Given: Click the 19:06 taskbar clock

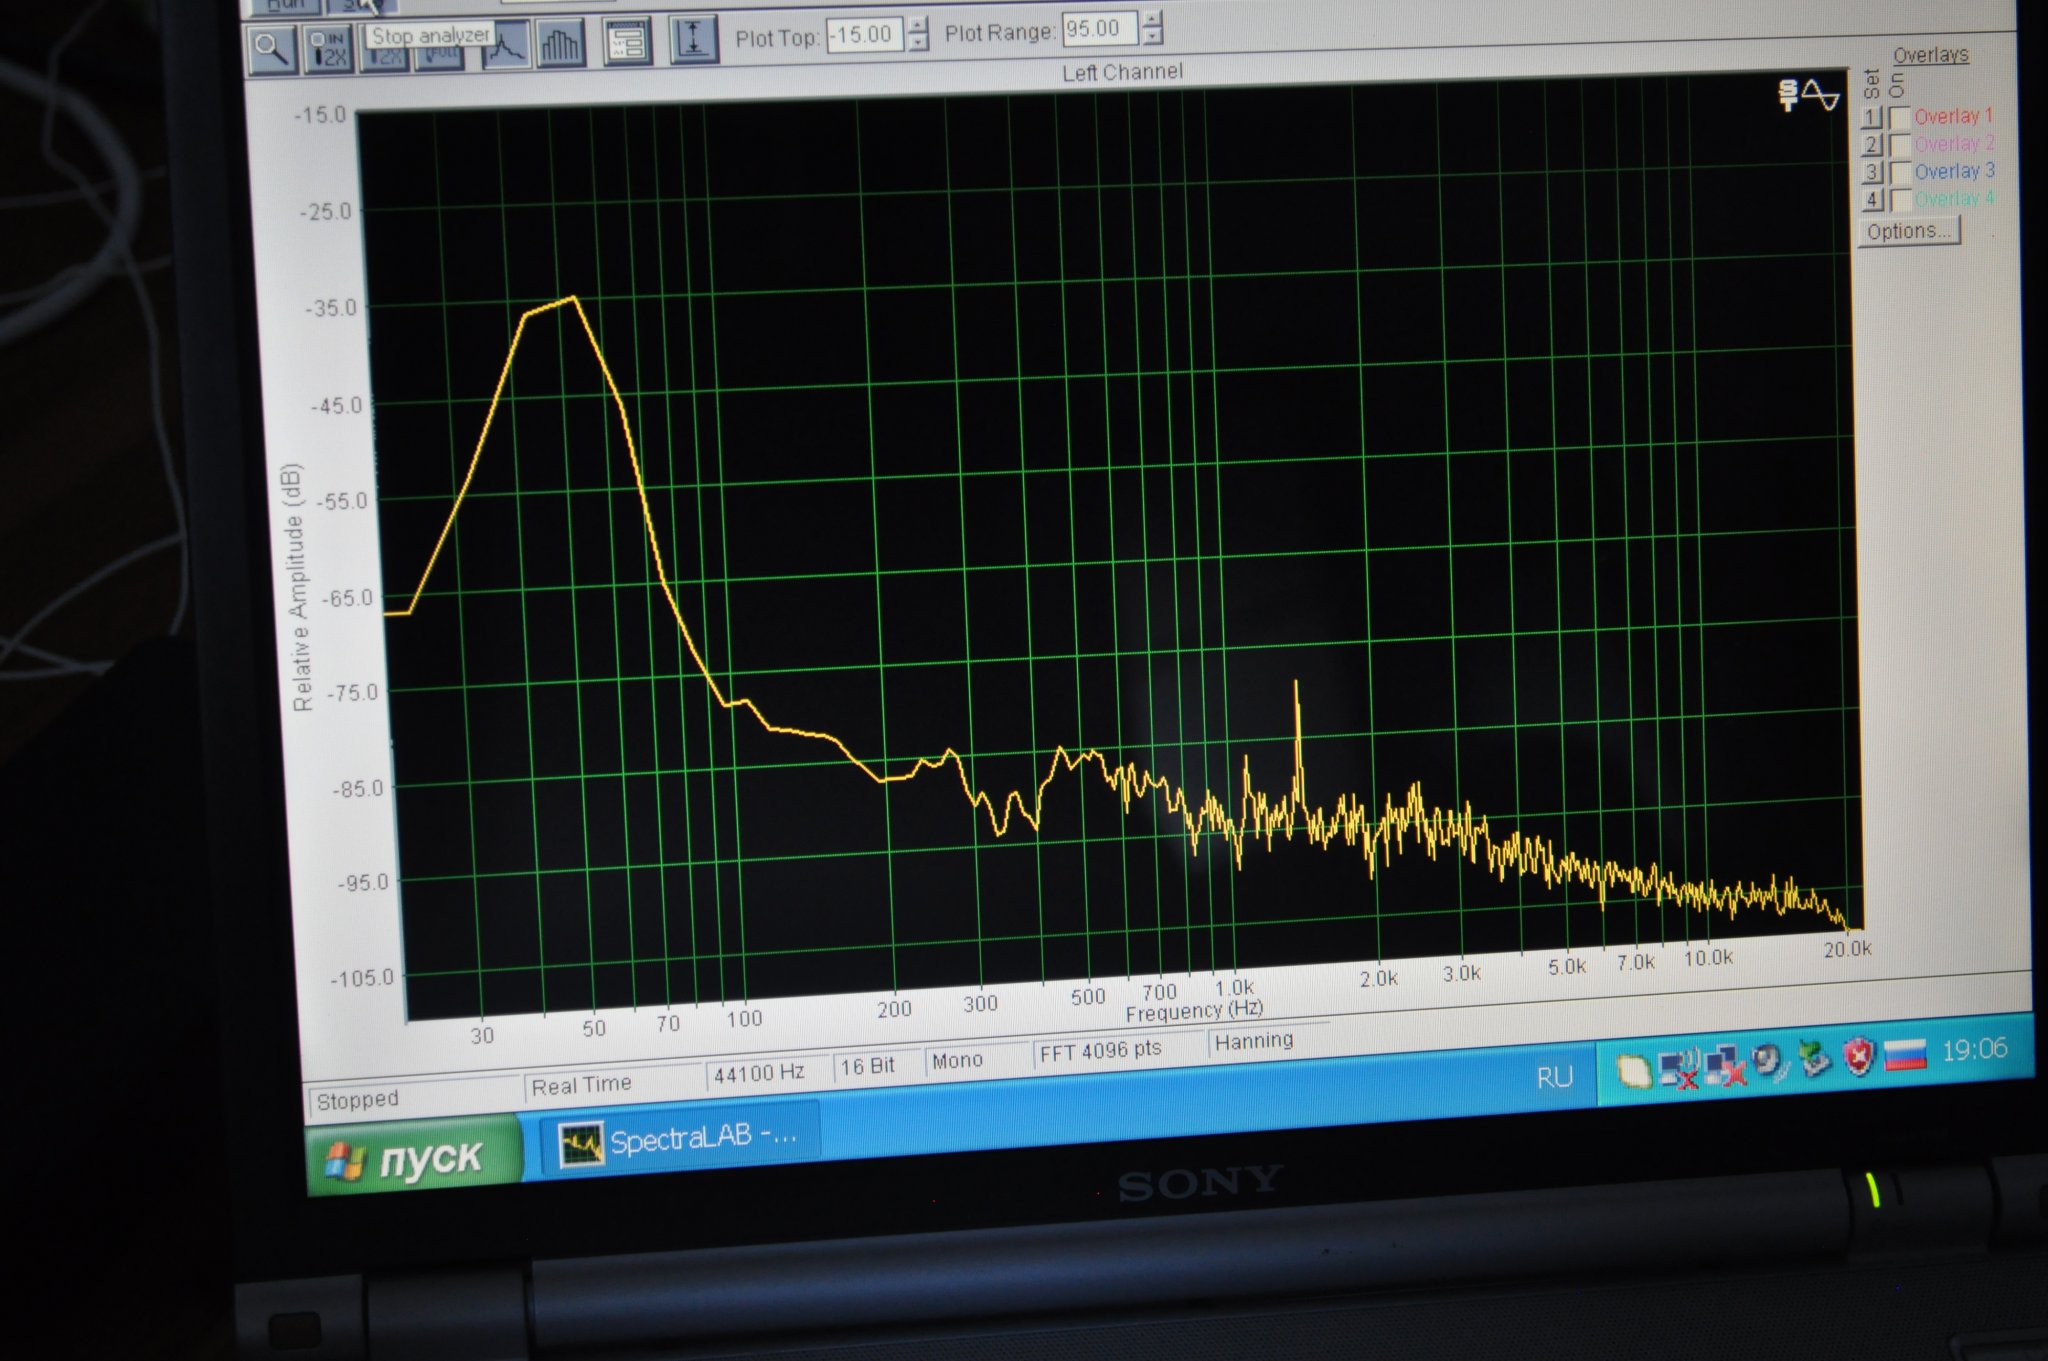Looking at the screenshot, I should (1974, 1049).
